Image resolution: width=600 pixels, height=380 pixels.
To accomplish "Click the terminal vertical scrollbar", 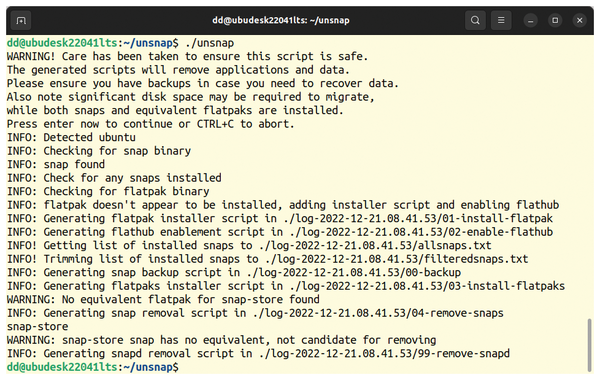I will pos(589,344).
